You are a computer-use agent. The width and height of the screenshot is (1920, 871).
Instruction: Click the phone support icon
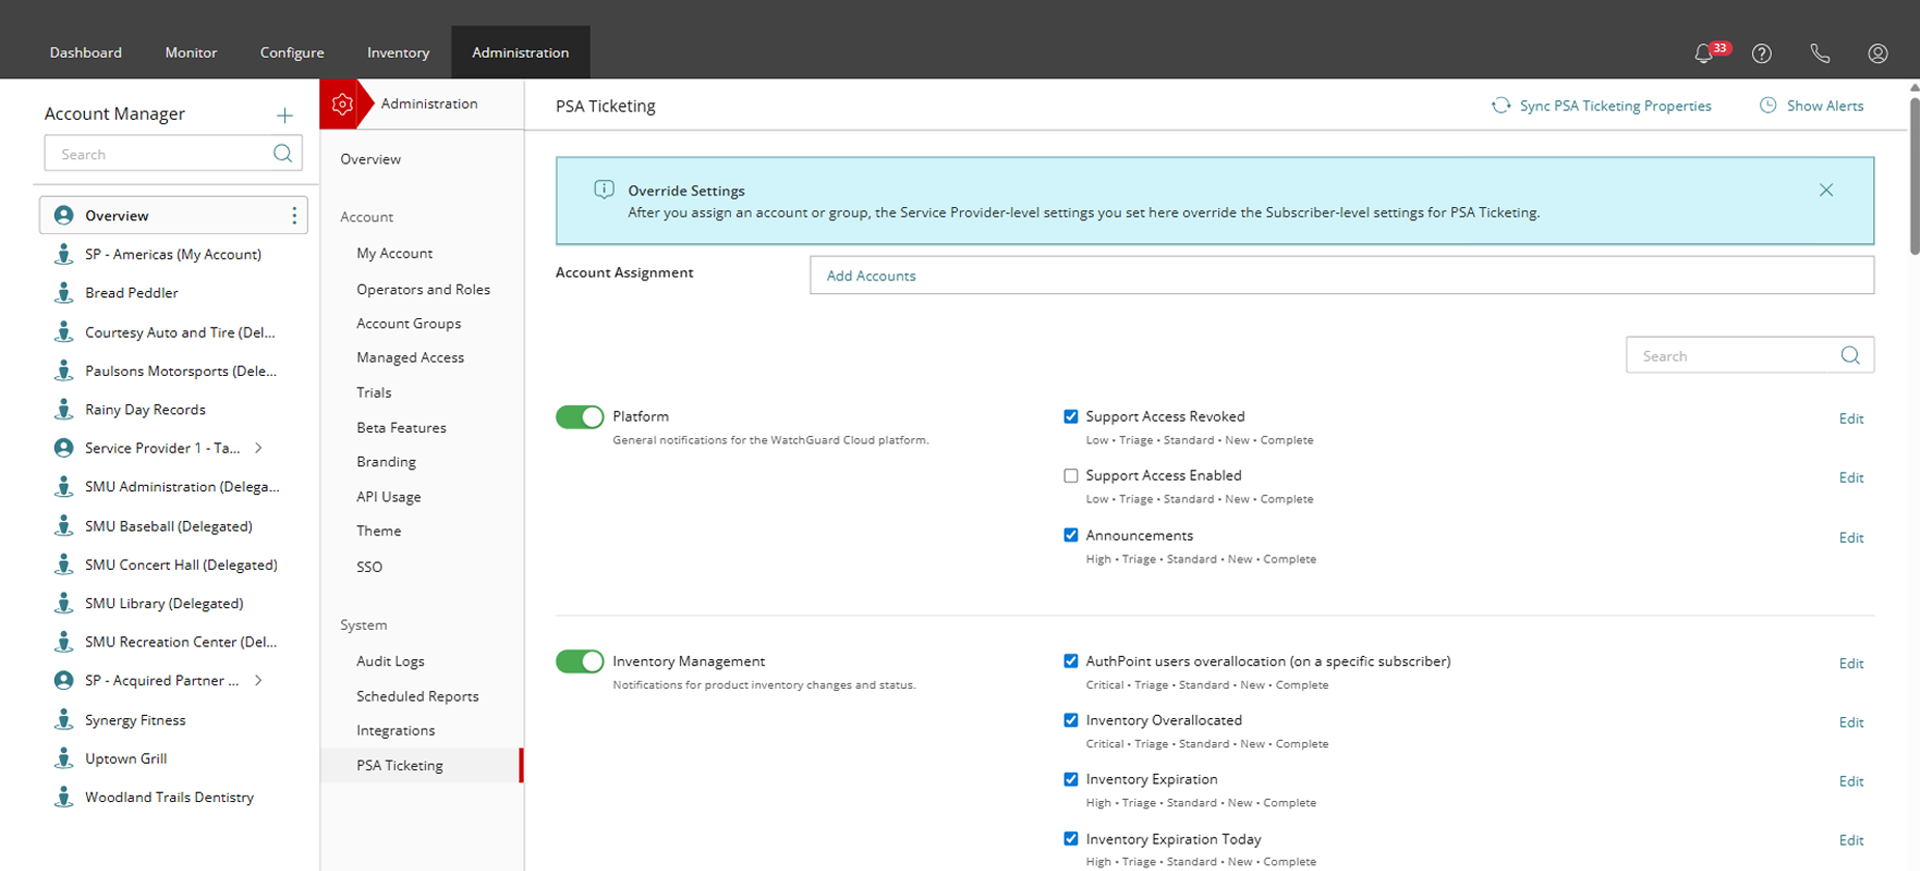click(1820, 54)
